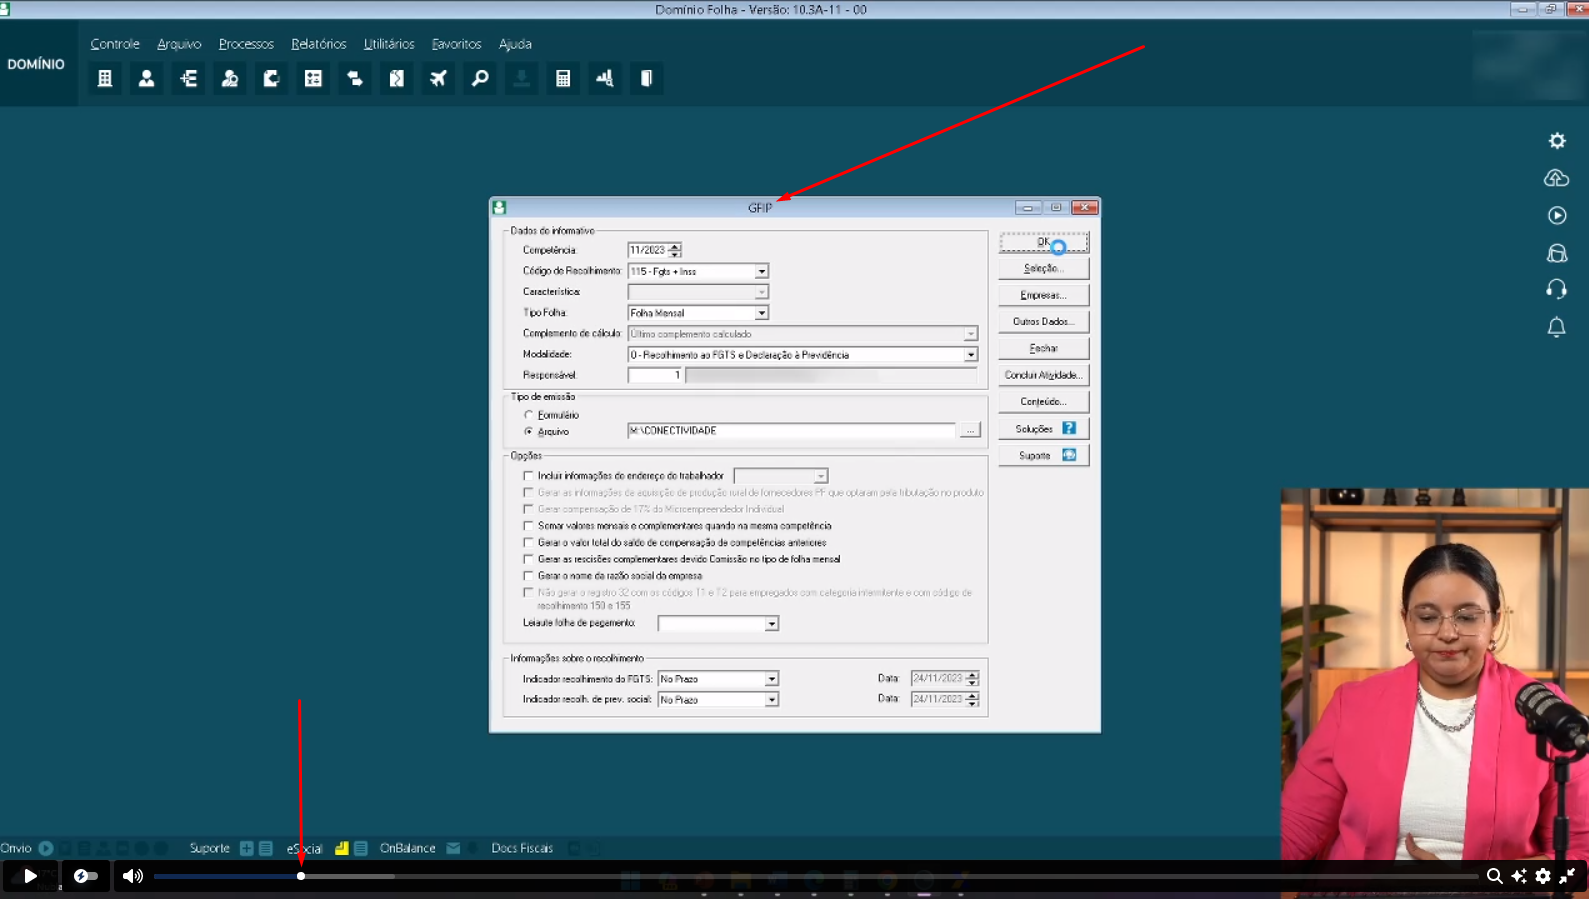
Task: Open the Controle menu
Action: [x=115, y=44]
